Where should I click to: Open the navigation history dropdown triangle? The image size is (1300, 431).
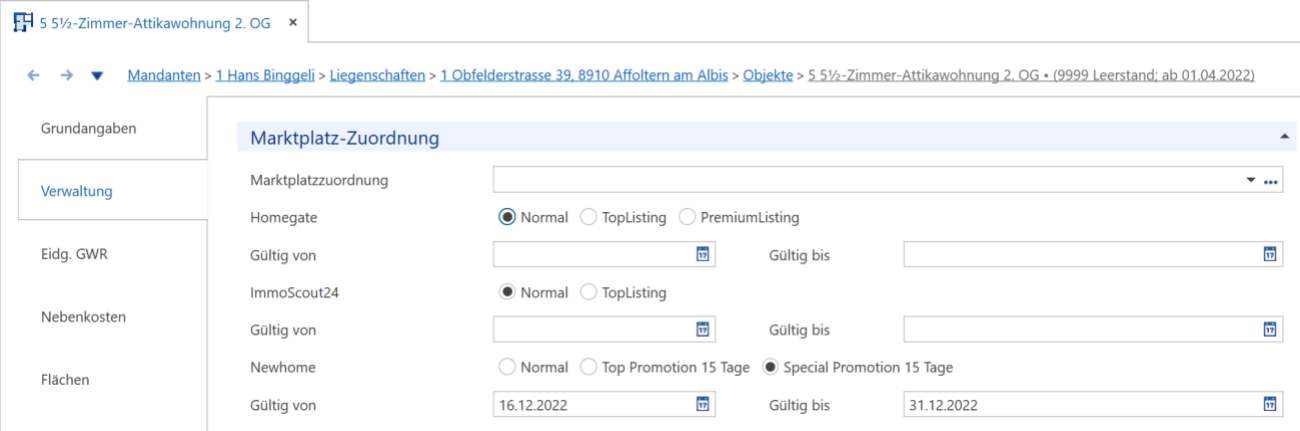[x=97, y=76]
